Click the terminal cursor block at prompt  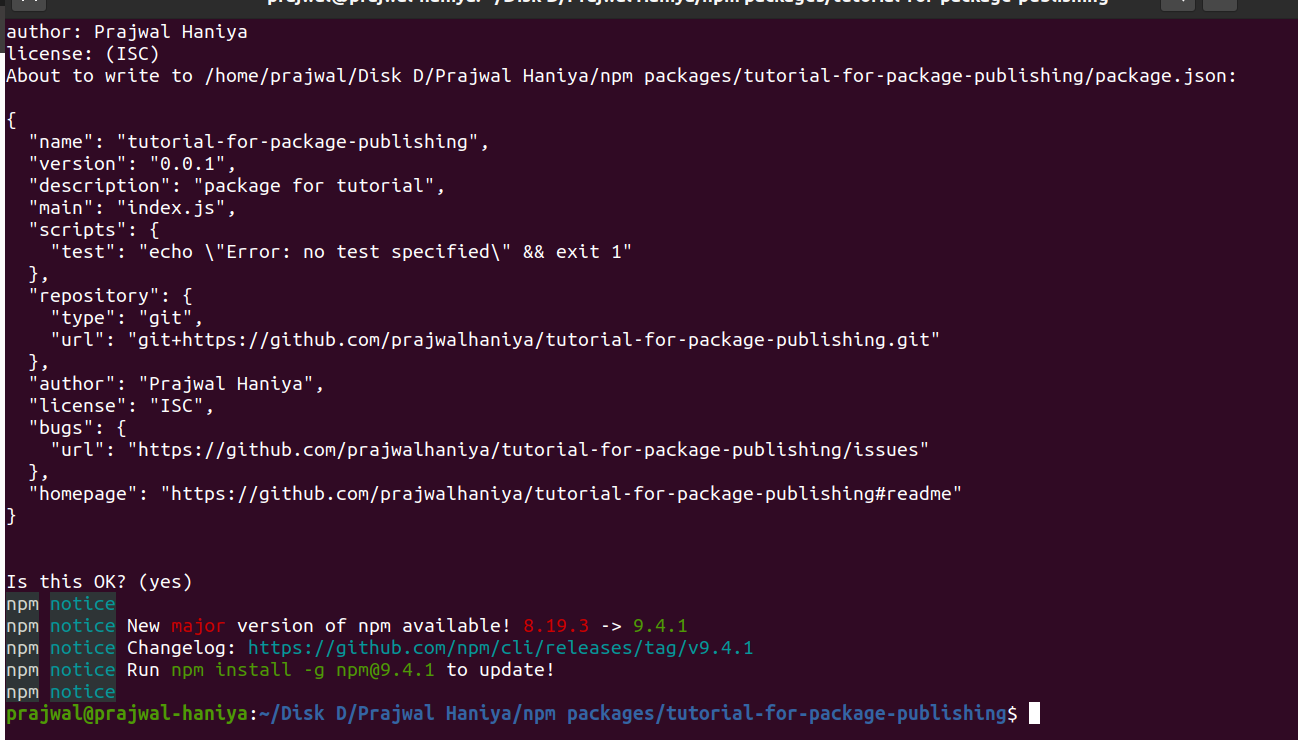[1034, 713]
